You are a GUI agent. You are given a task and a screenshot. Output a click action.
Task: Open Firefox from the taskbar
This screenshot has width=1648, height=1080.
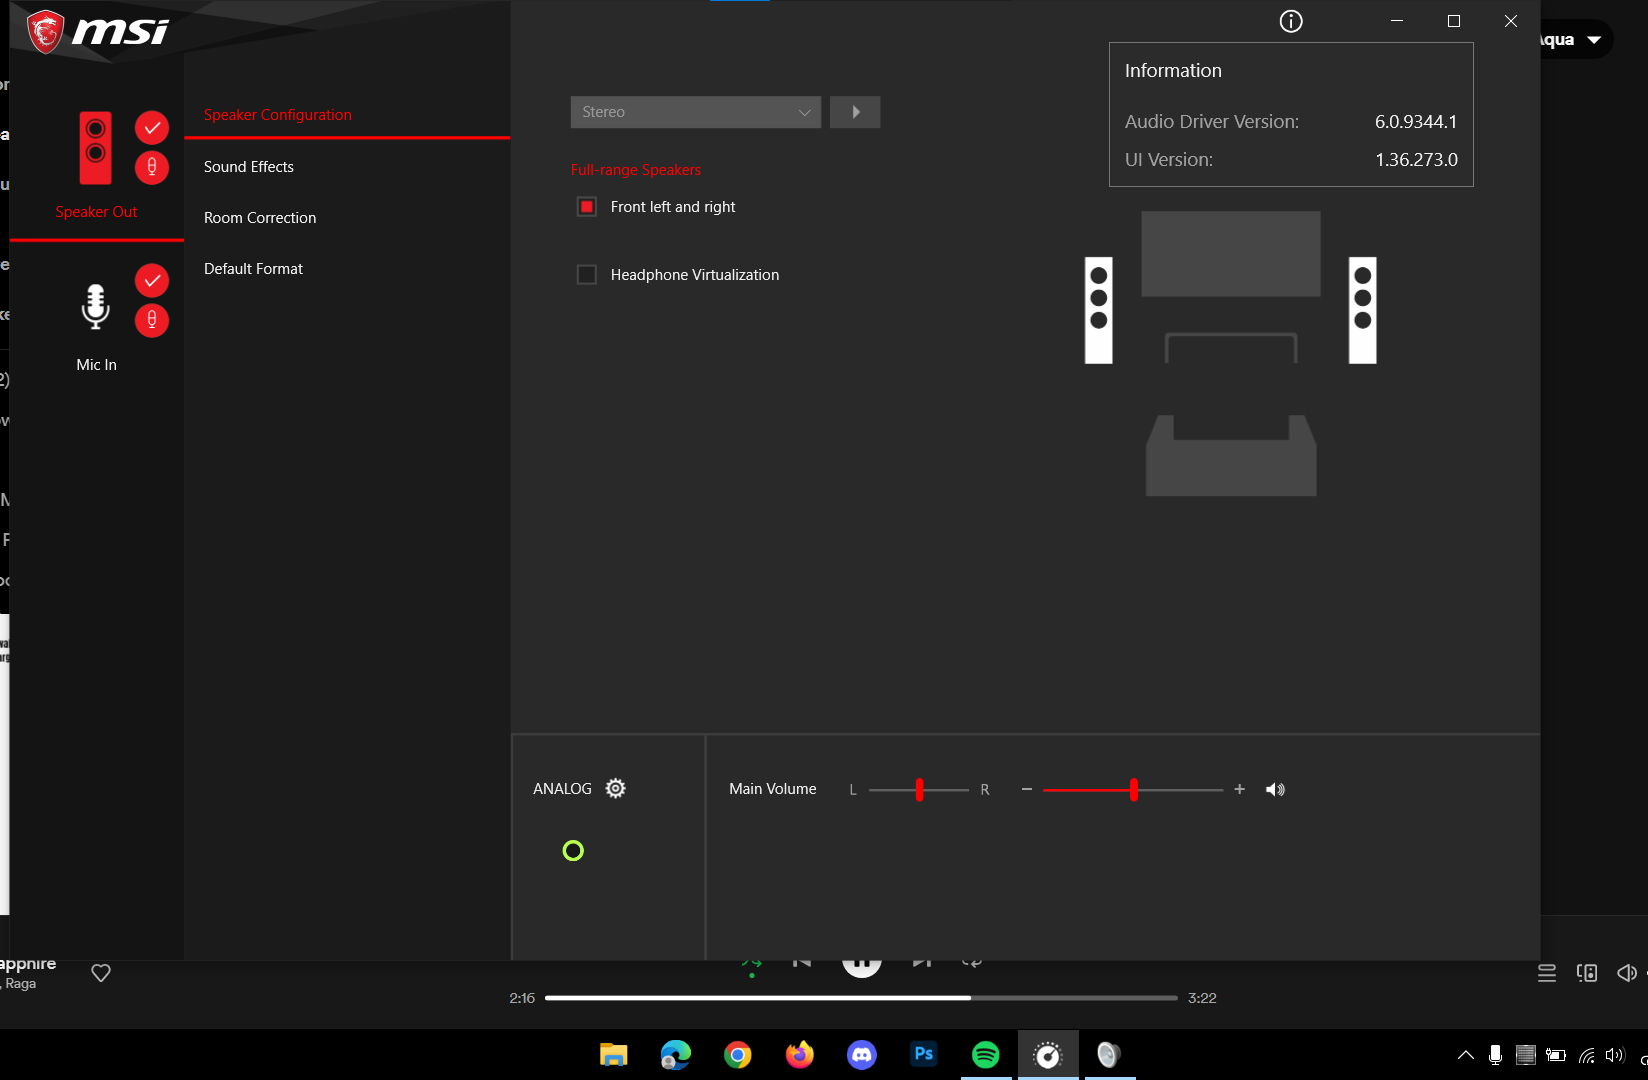click(800, 1055)
